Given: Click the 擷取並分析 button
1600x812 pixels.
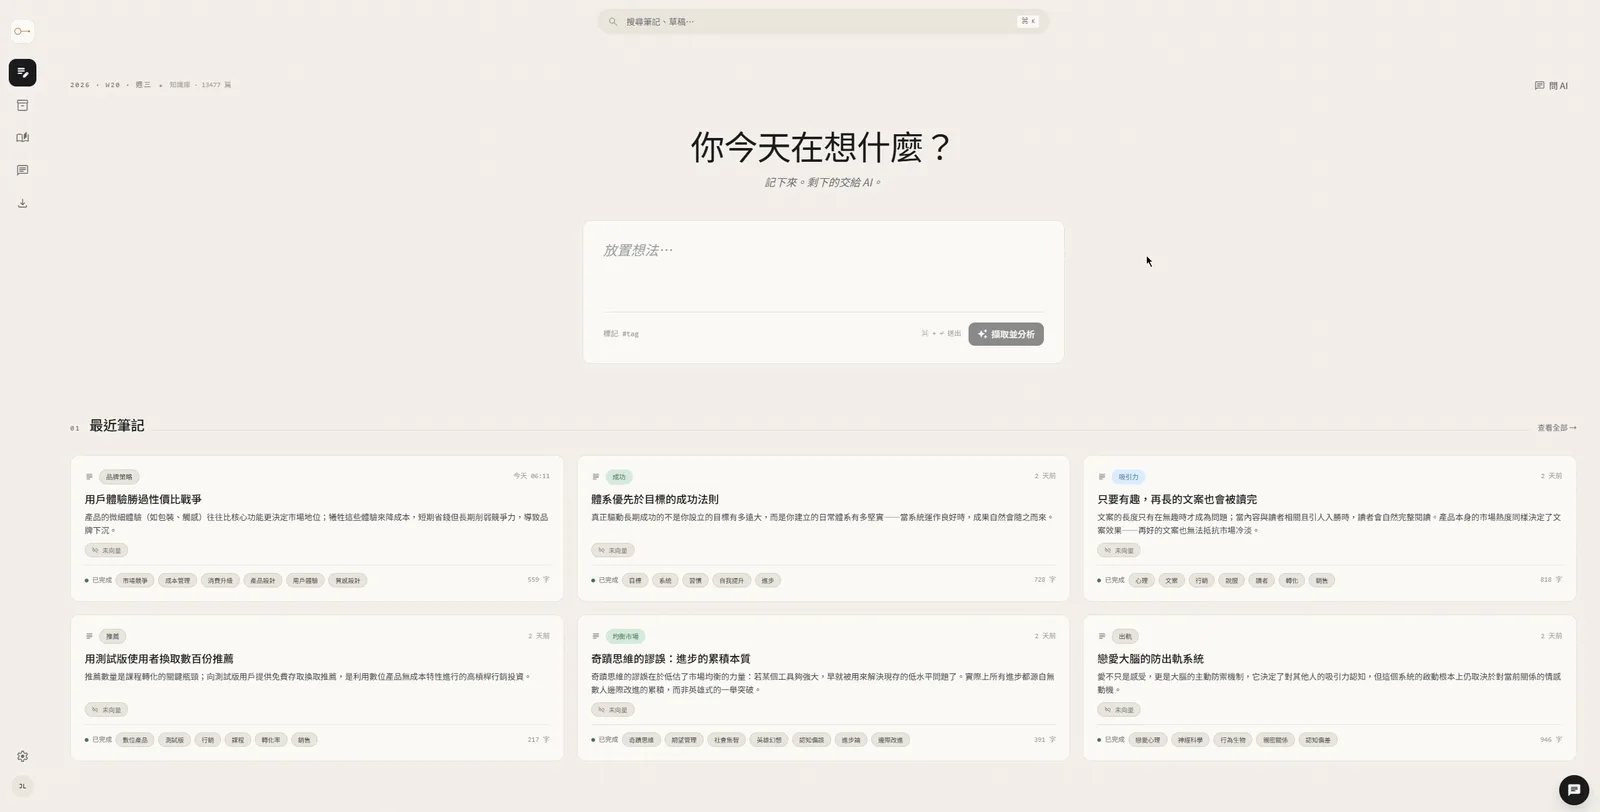Looking at the screenshot, I should click(x=1006, y=334).
